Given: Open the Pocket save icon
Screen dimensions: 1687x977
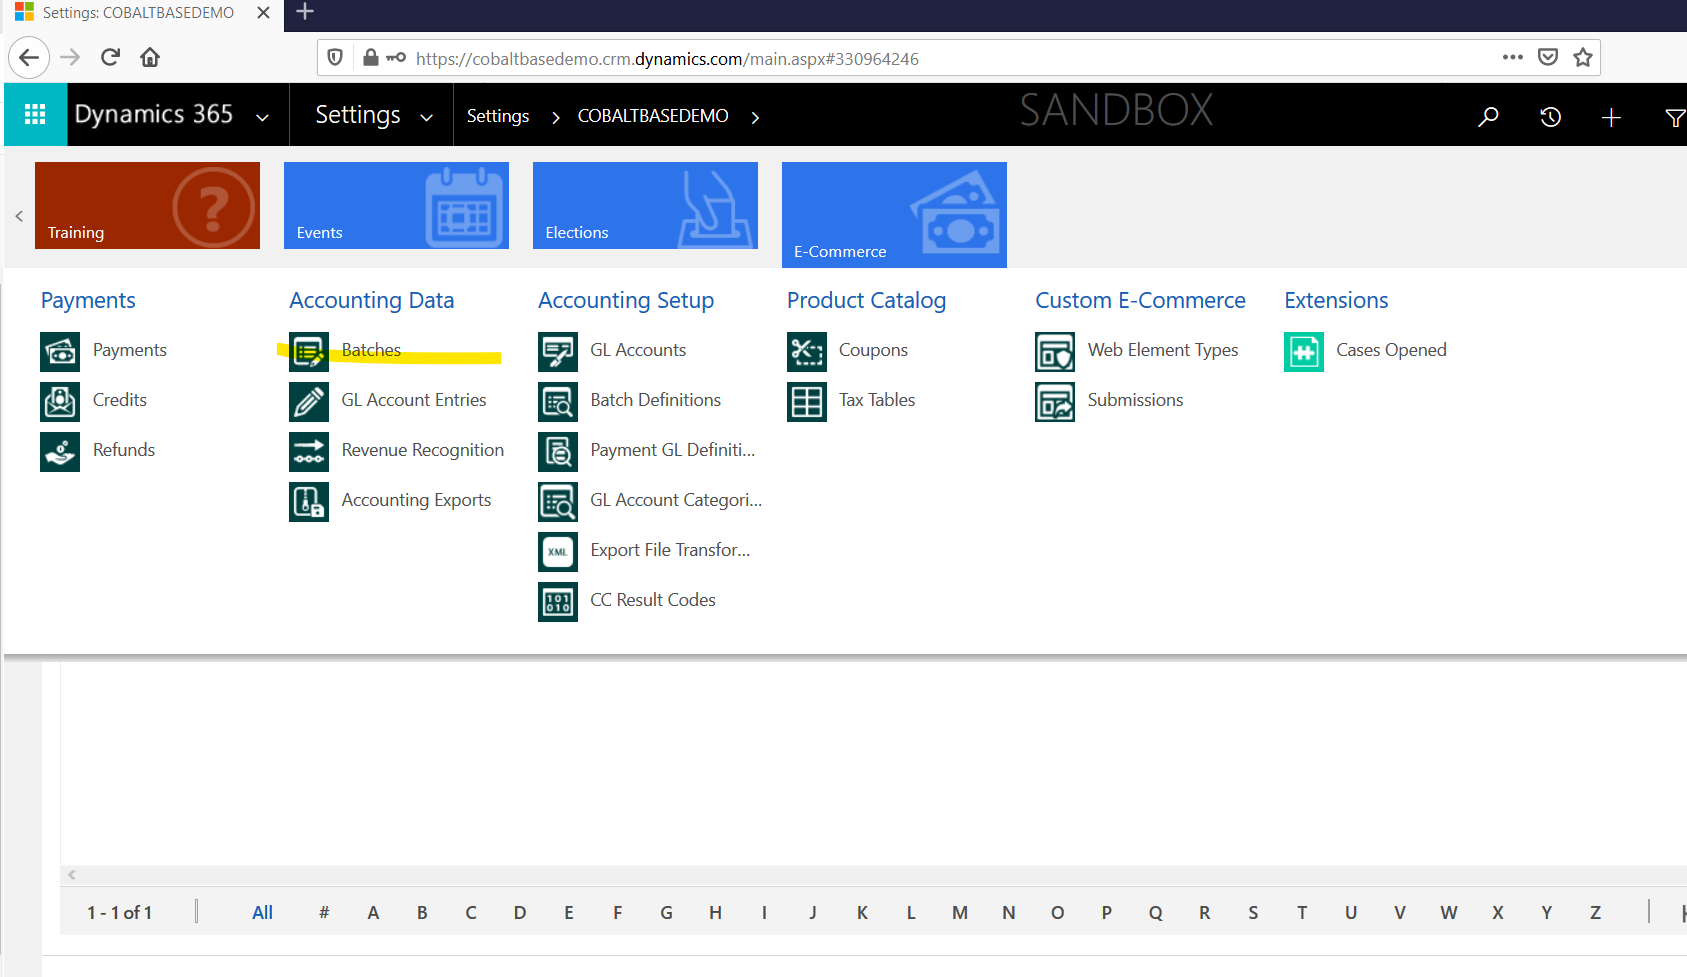Looking at the screenshot, I should (1548, 57).
